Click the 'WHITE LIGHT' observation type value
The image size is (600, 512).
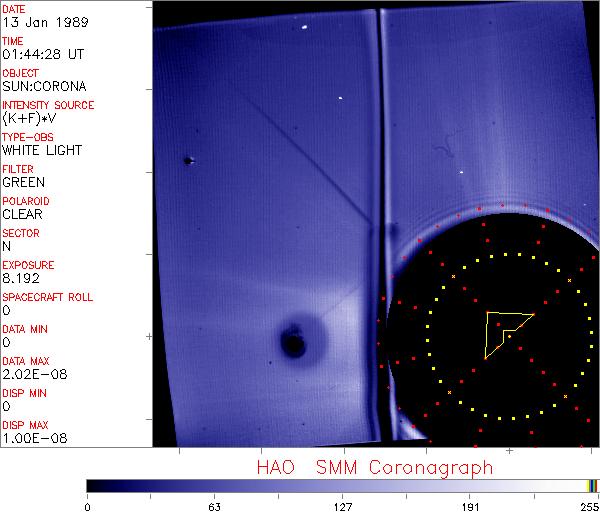tap(42, 151)
